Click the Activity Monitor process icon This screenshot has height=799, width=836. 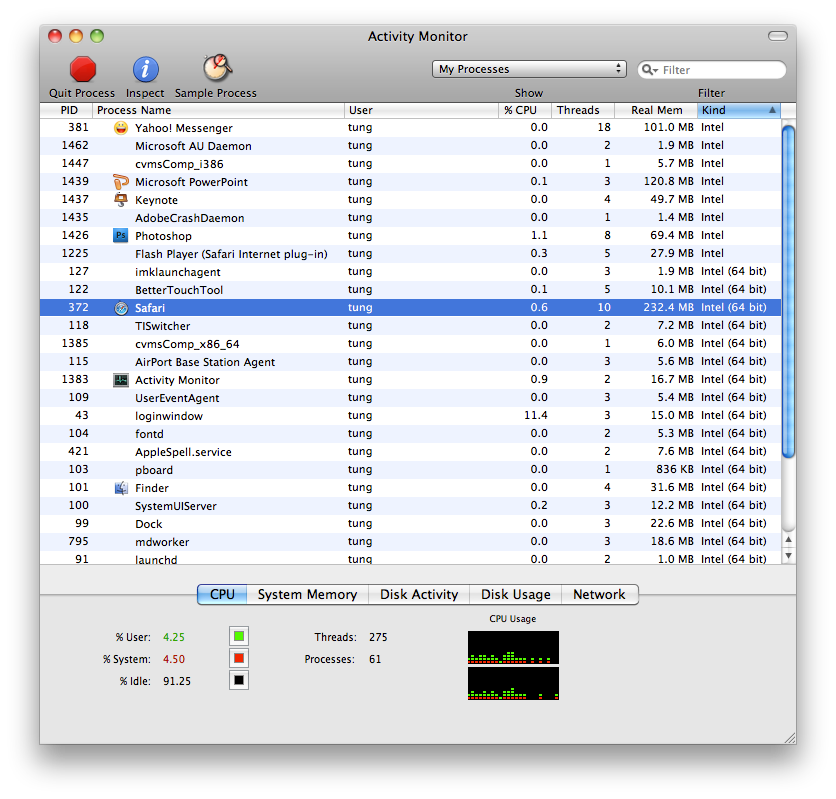click(121, 380)
